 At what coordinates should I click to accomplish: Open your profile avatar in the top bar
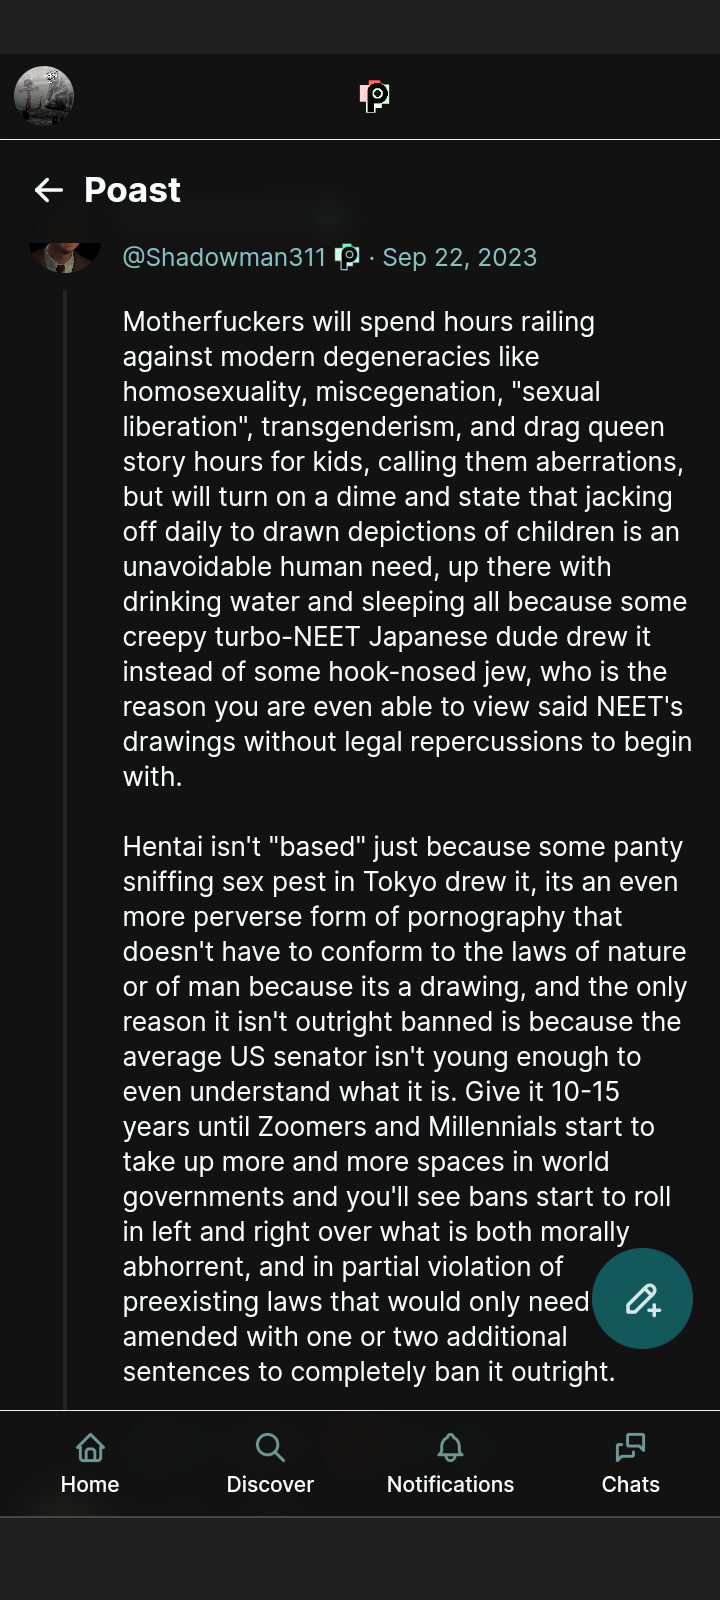pyautogui.click(x=44, y=96)
